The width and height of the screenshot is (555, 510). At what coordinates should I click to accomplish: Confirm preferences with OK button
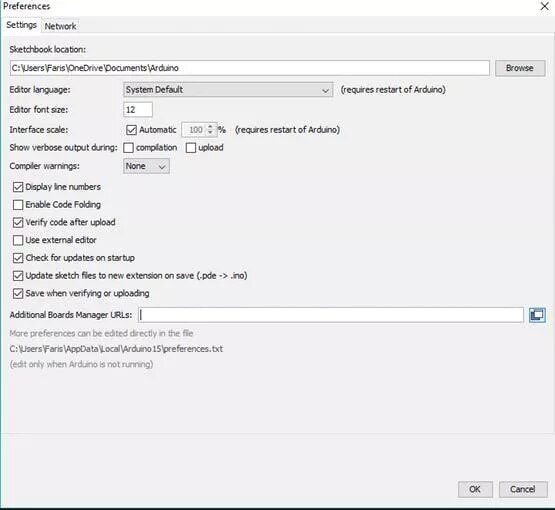coord(475,489)
